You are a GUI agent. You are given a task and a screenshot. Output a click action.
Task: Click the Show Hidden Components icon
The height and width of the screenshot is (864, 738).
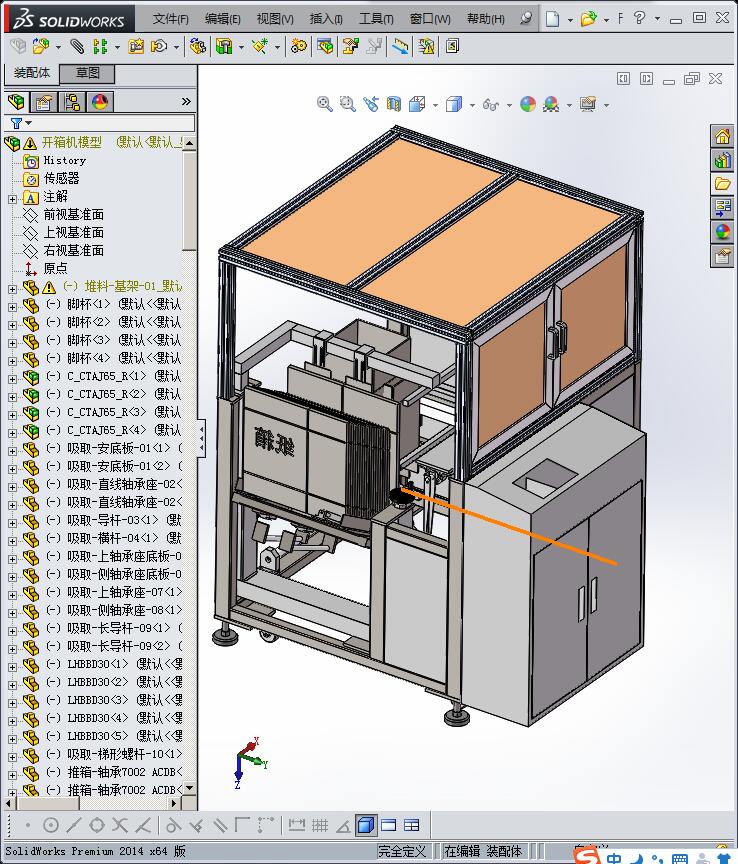pos(197,46)
